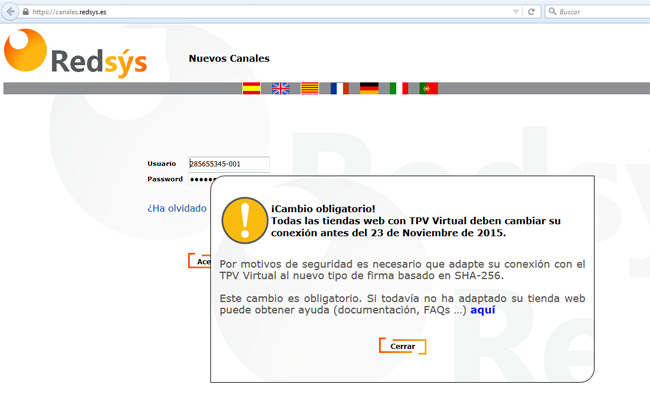Select the French flag language
This screenshot has width=650, height=413.
[340, 88]
